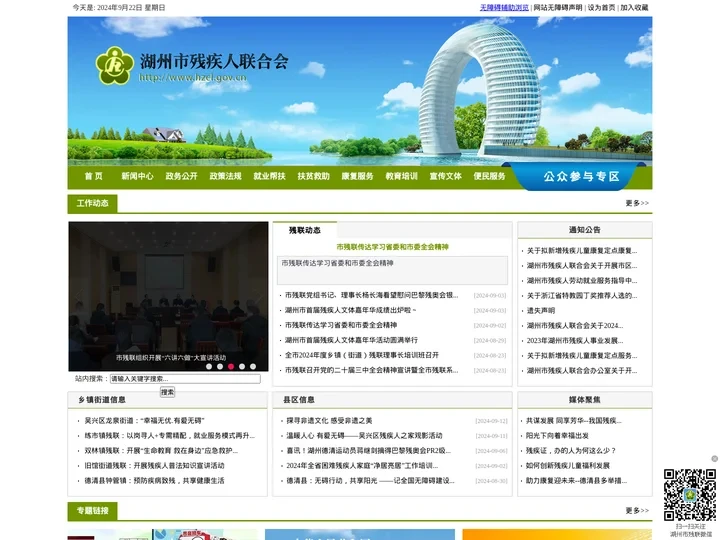Open the 宣传文体 menu

[x=445, y=176]
